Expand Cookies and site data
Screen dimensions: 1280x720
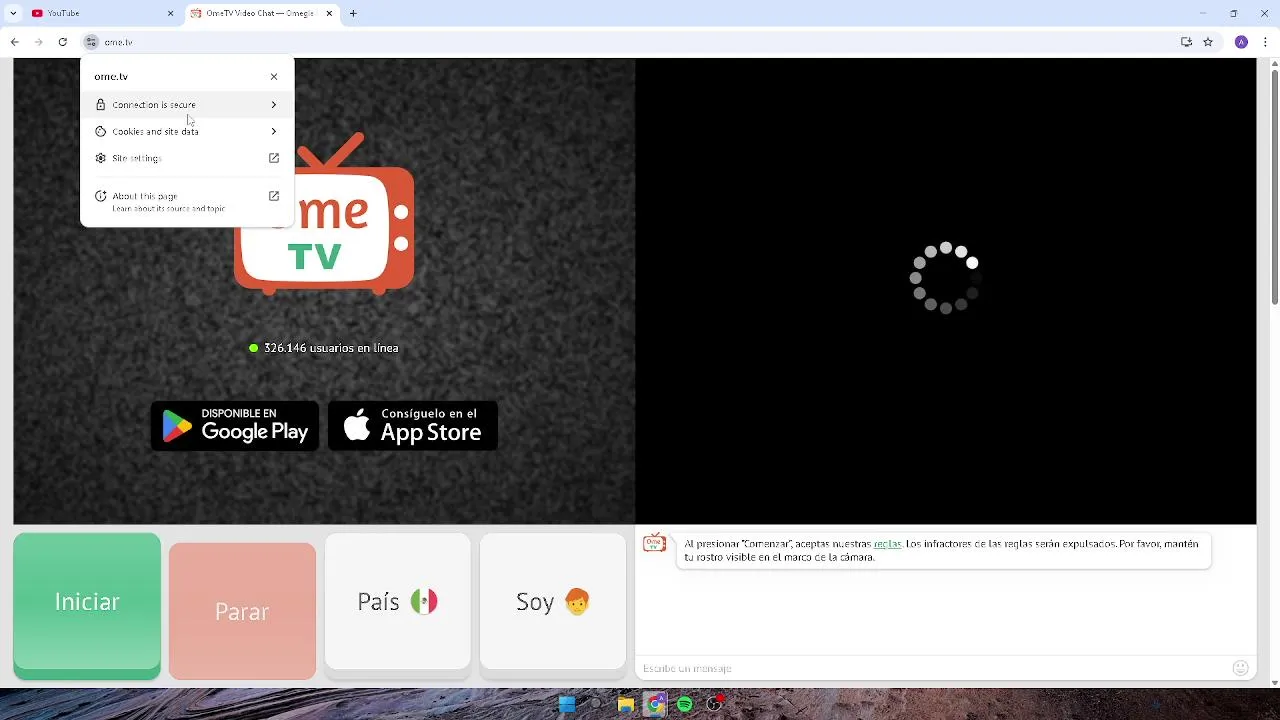click(x=187, y=131)
